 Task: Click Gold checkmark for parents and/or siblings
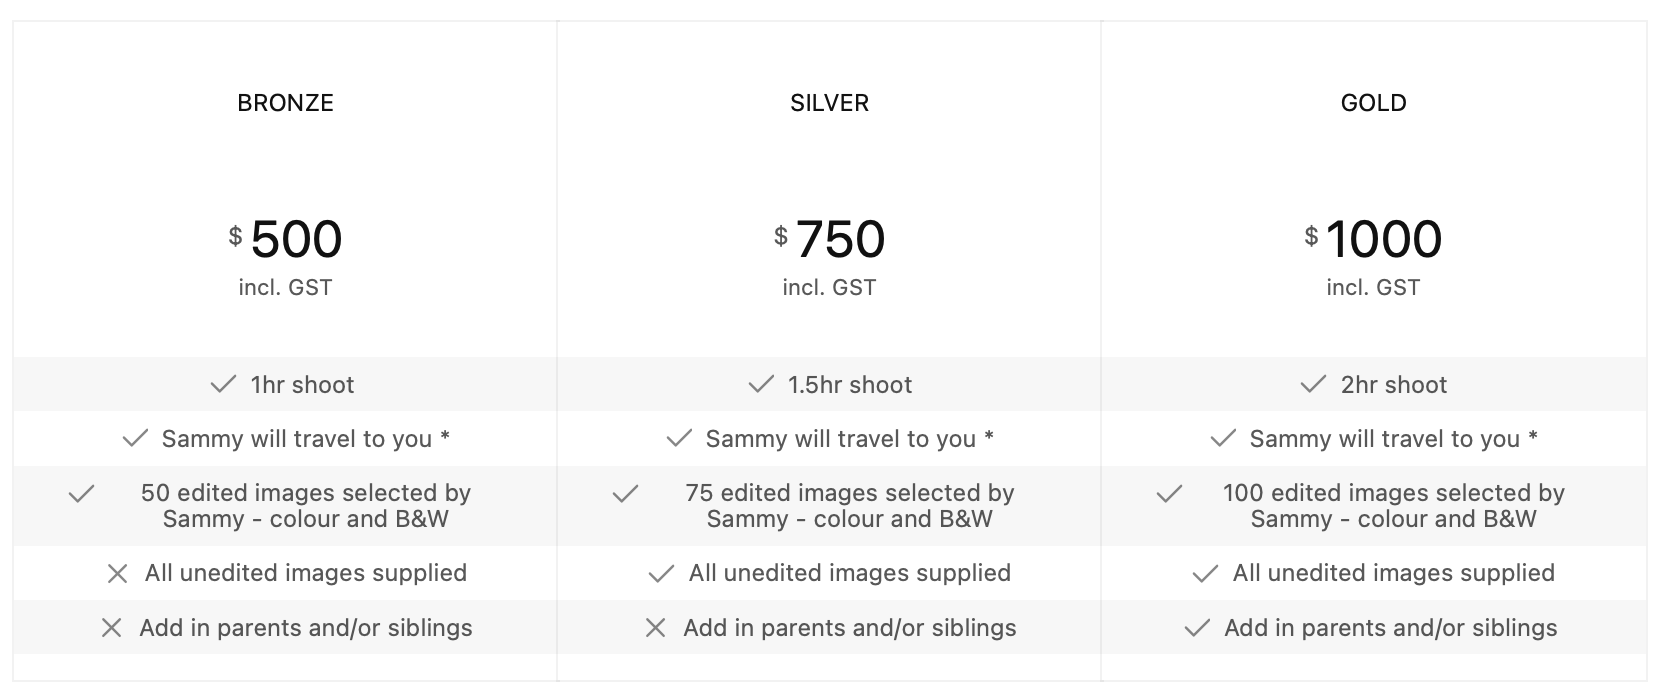(x=1197, y=628)
